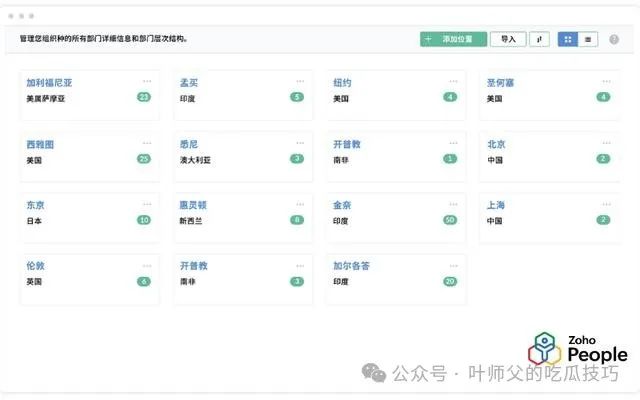Open the 惠灵顿 location title
The image size is (640, 400).
click(x=193, y=205)
